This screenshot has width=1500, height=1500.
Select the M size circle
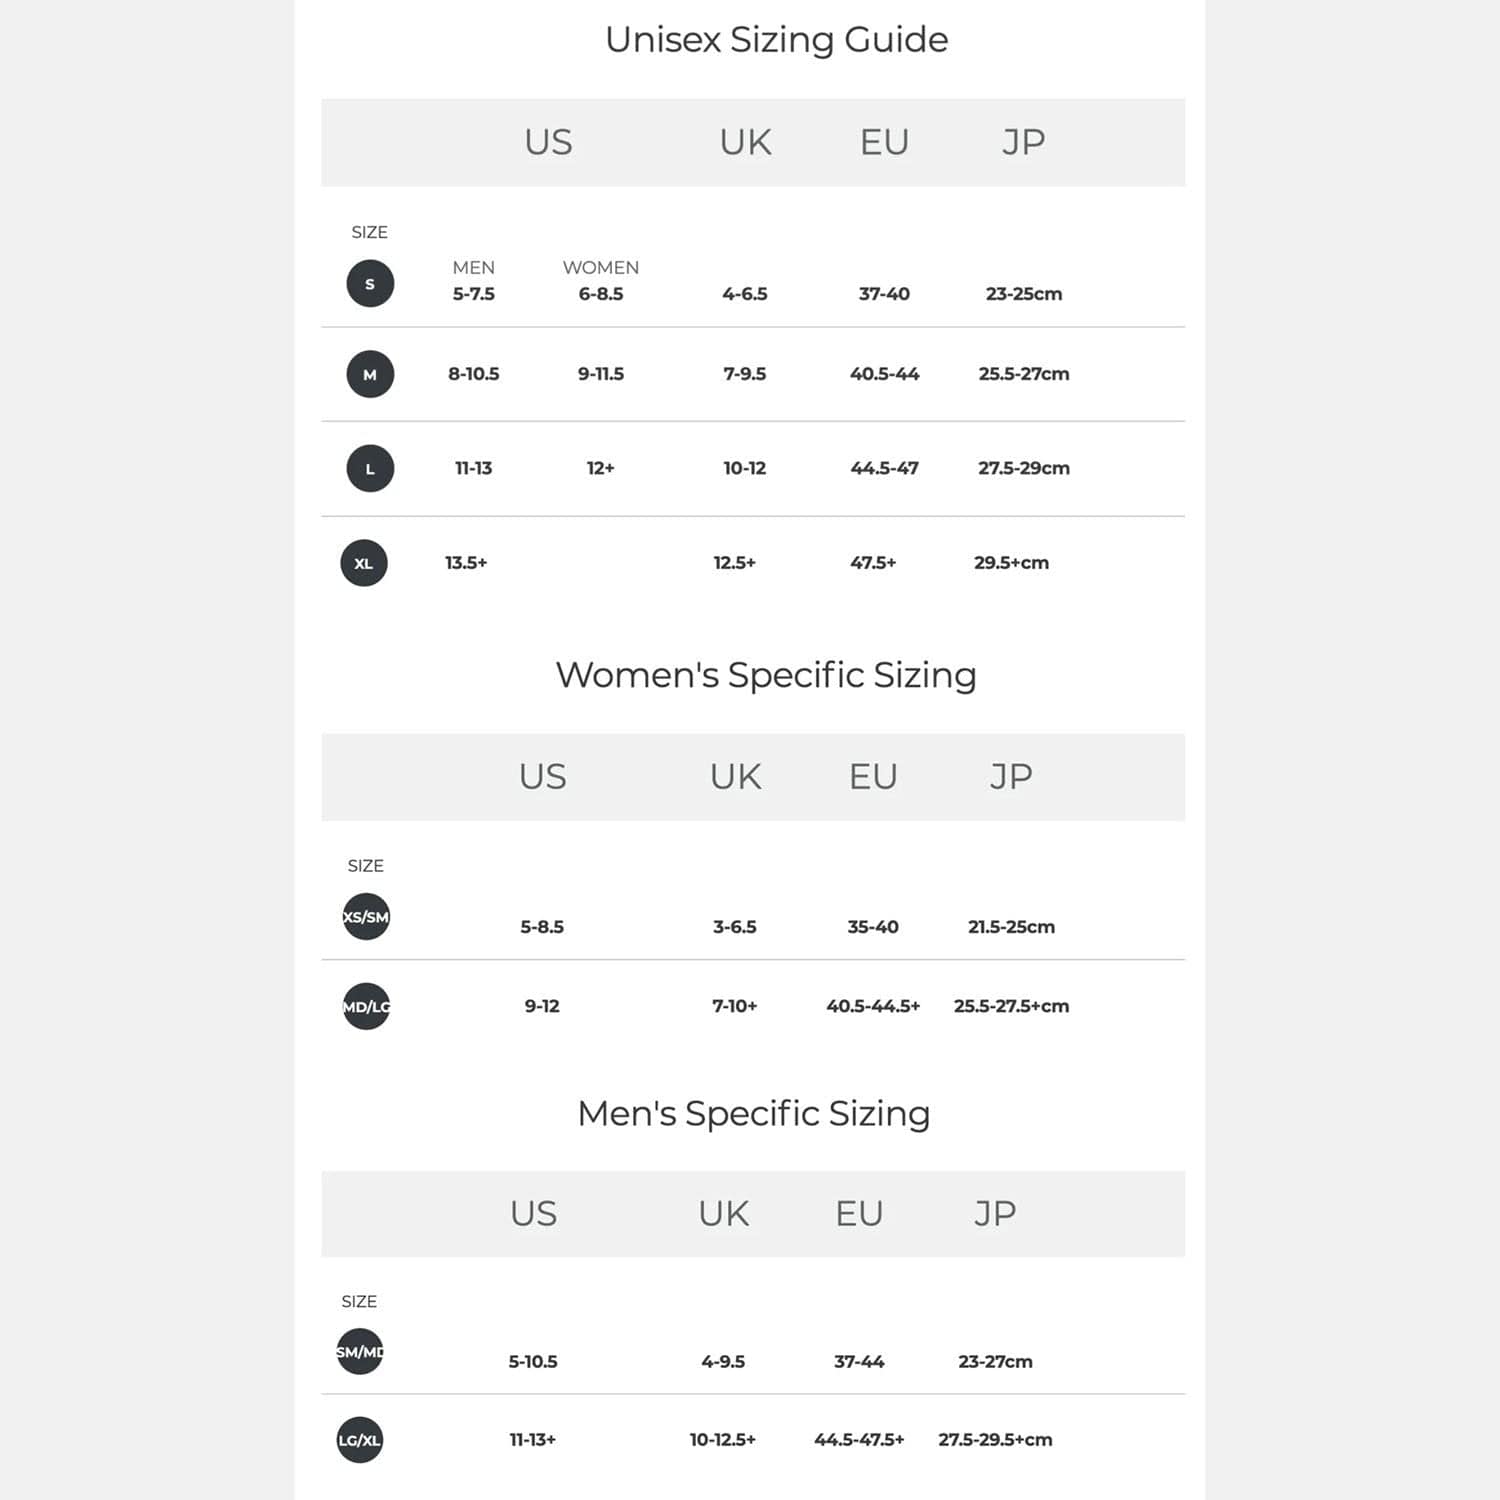(x=370, y=375)
